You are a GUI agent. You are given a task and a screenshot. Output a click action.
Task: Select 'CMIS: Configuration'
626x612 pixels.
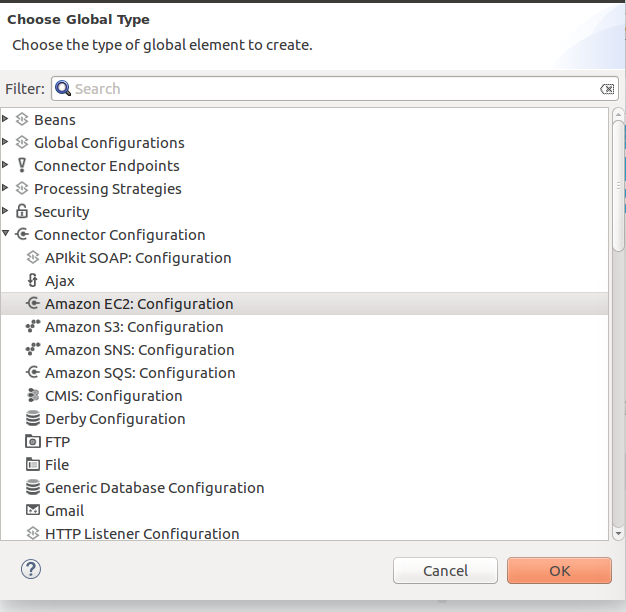point(304,396)
